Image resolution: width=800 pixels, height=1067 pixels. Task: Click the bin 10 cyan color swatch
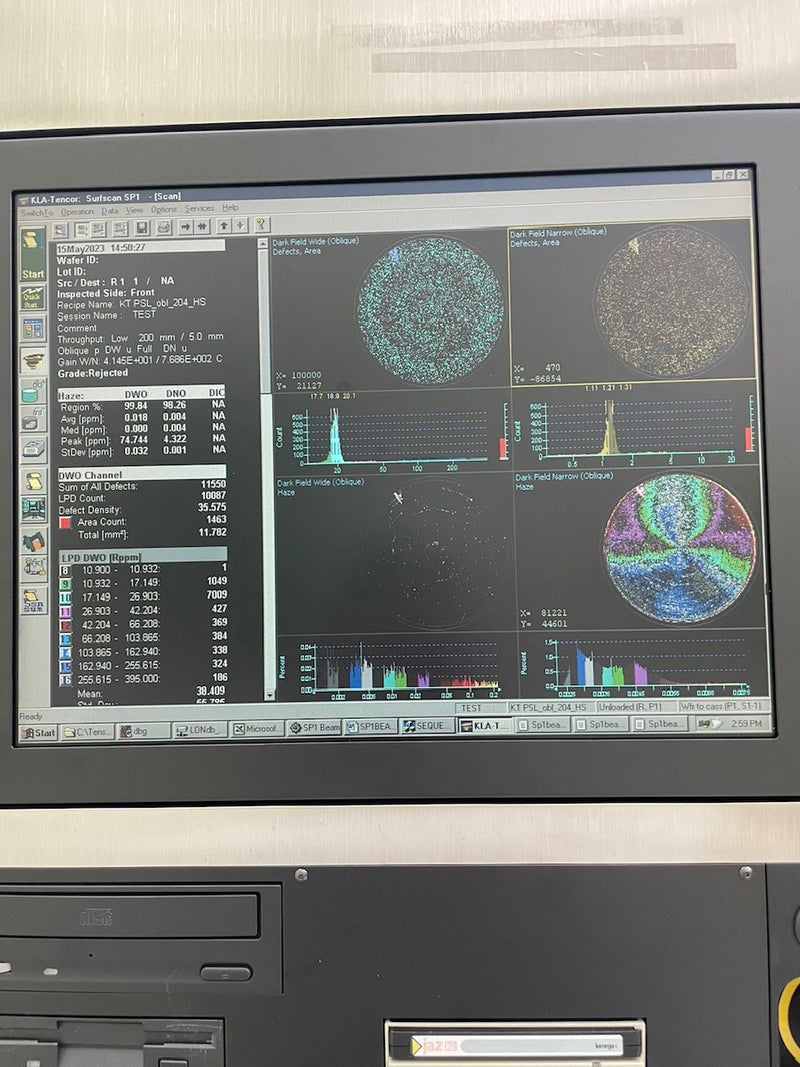[65, 597]
